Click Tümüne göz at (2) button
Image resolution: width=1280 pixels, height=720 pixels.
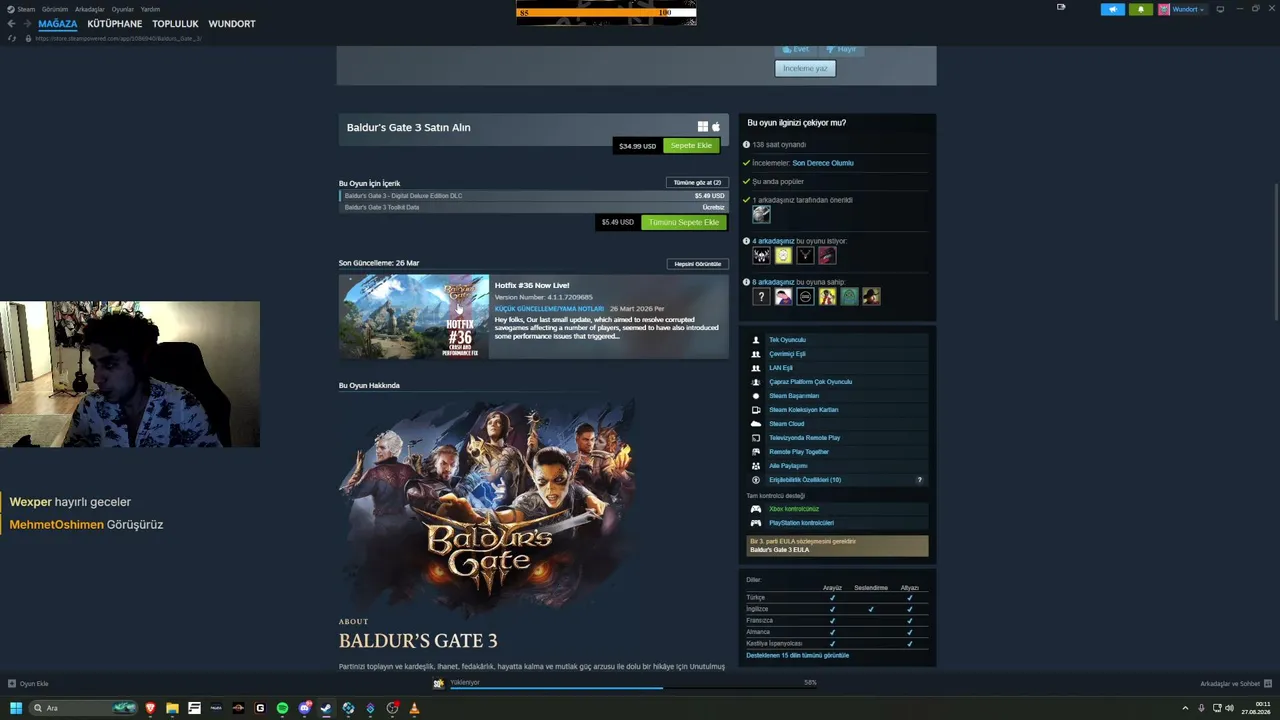697,183
